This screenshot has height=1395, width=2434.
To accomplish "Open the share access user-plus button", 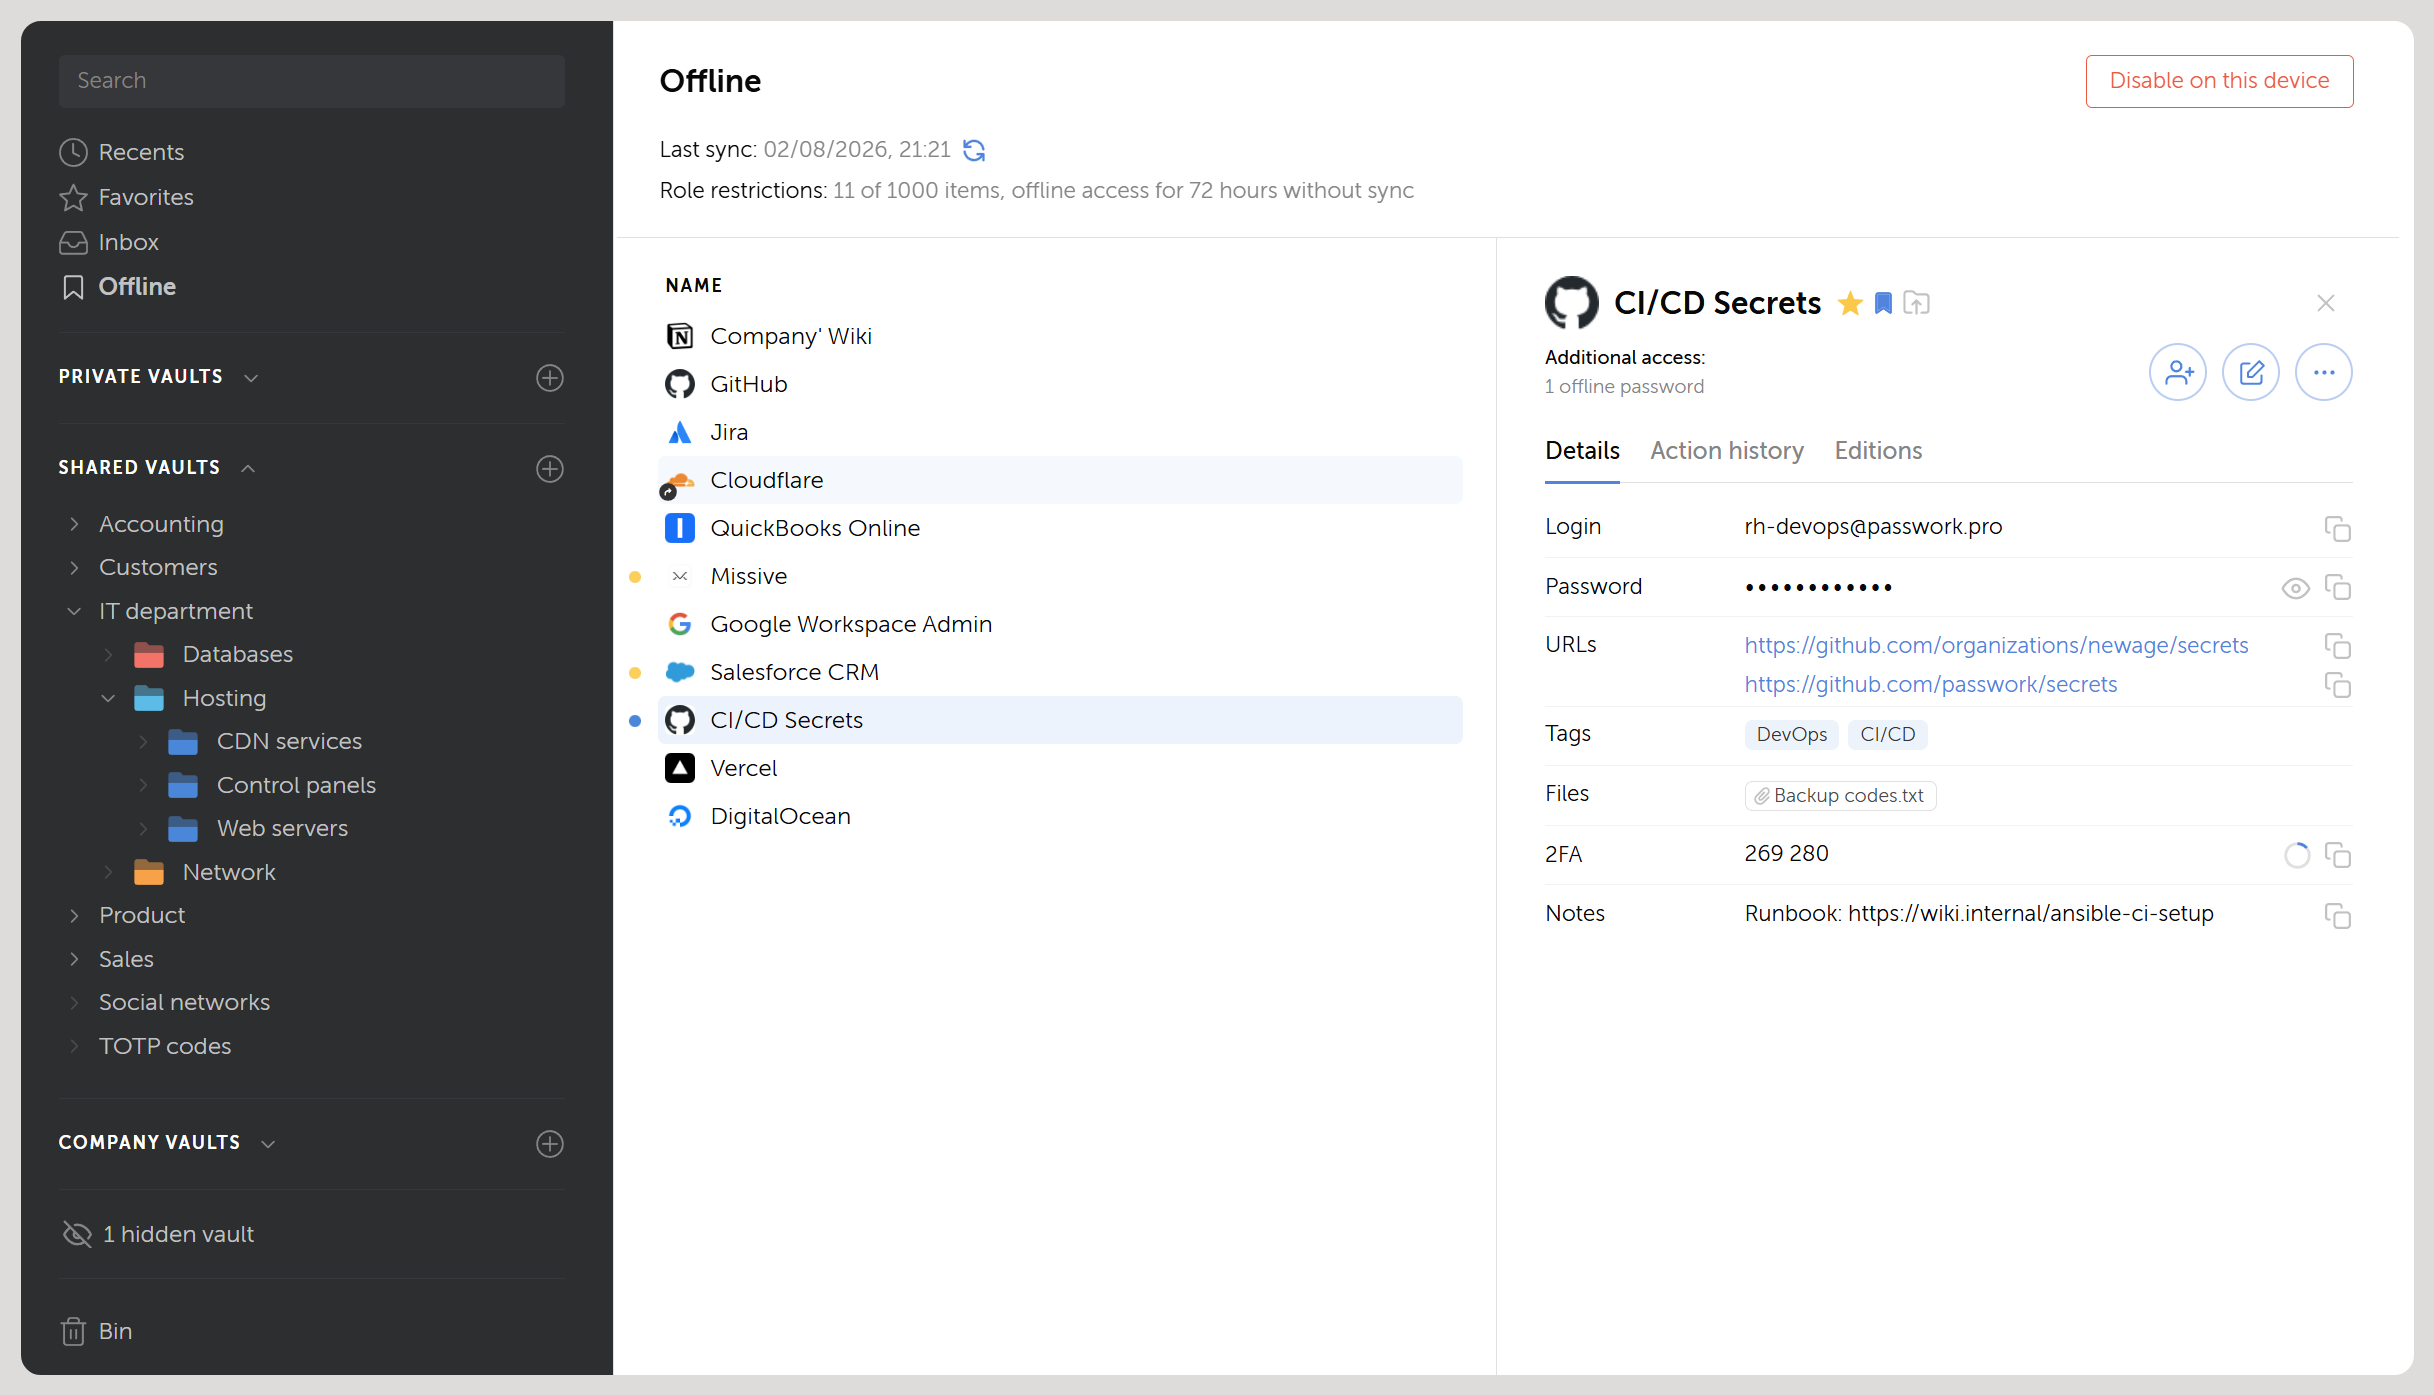I will coord(2178,373).
